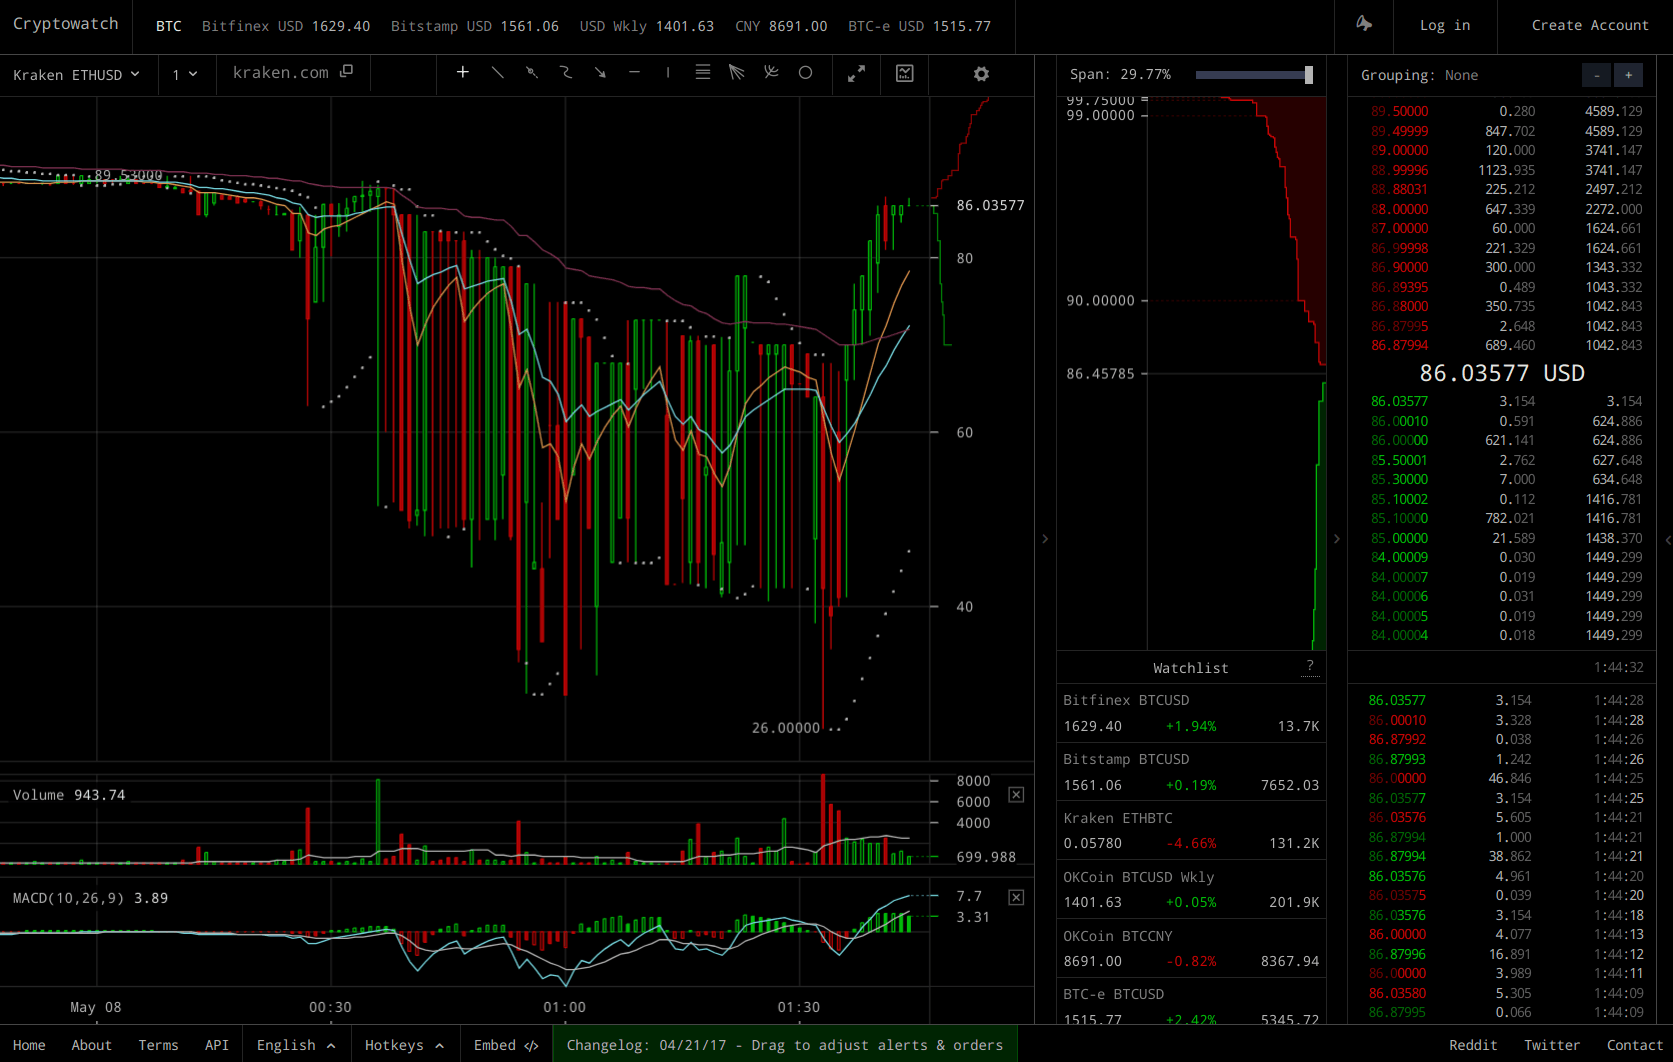Select the circle drawing tool

[x=805, y=73]
